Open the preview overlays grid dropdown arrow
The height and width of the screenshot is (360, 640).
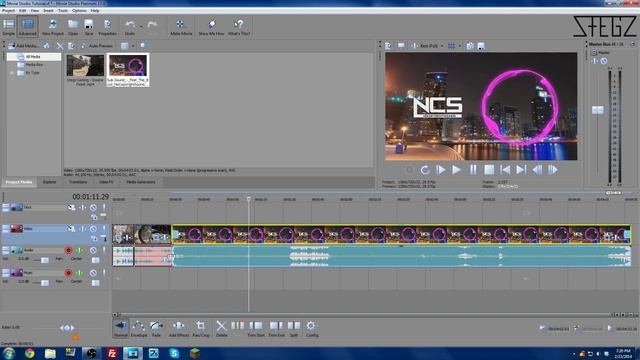[x=460, y=46]
